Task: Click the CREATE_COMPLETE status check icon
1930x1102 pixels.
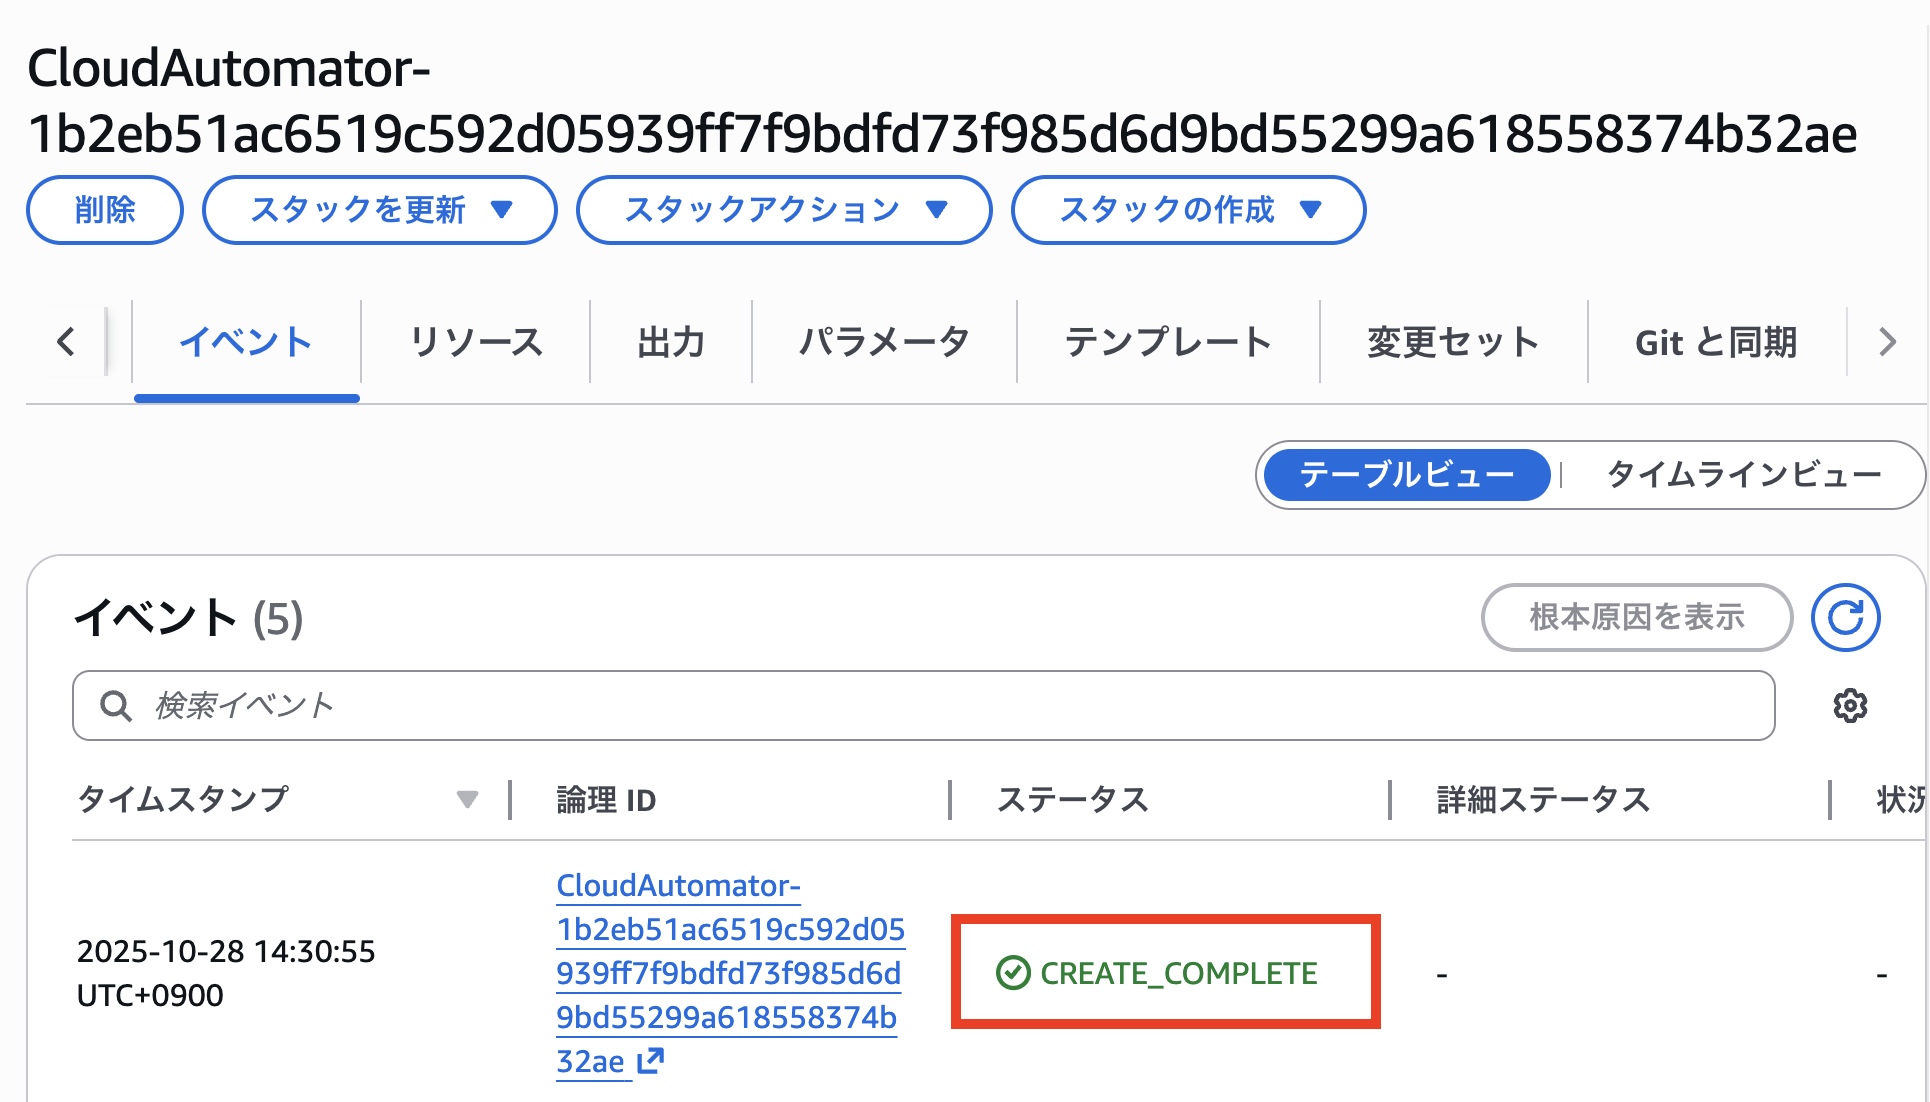Action: 1012,972
